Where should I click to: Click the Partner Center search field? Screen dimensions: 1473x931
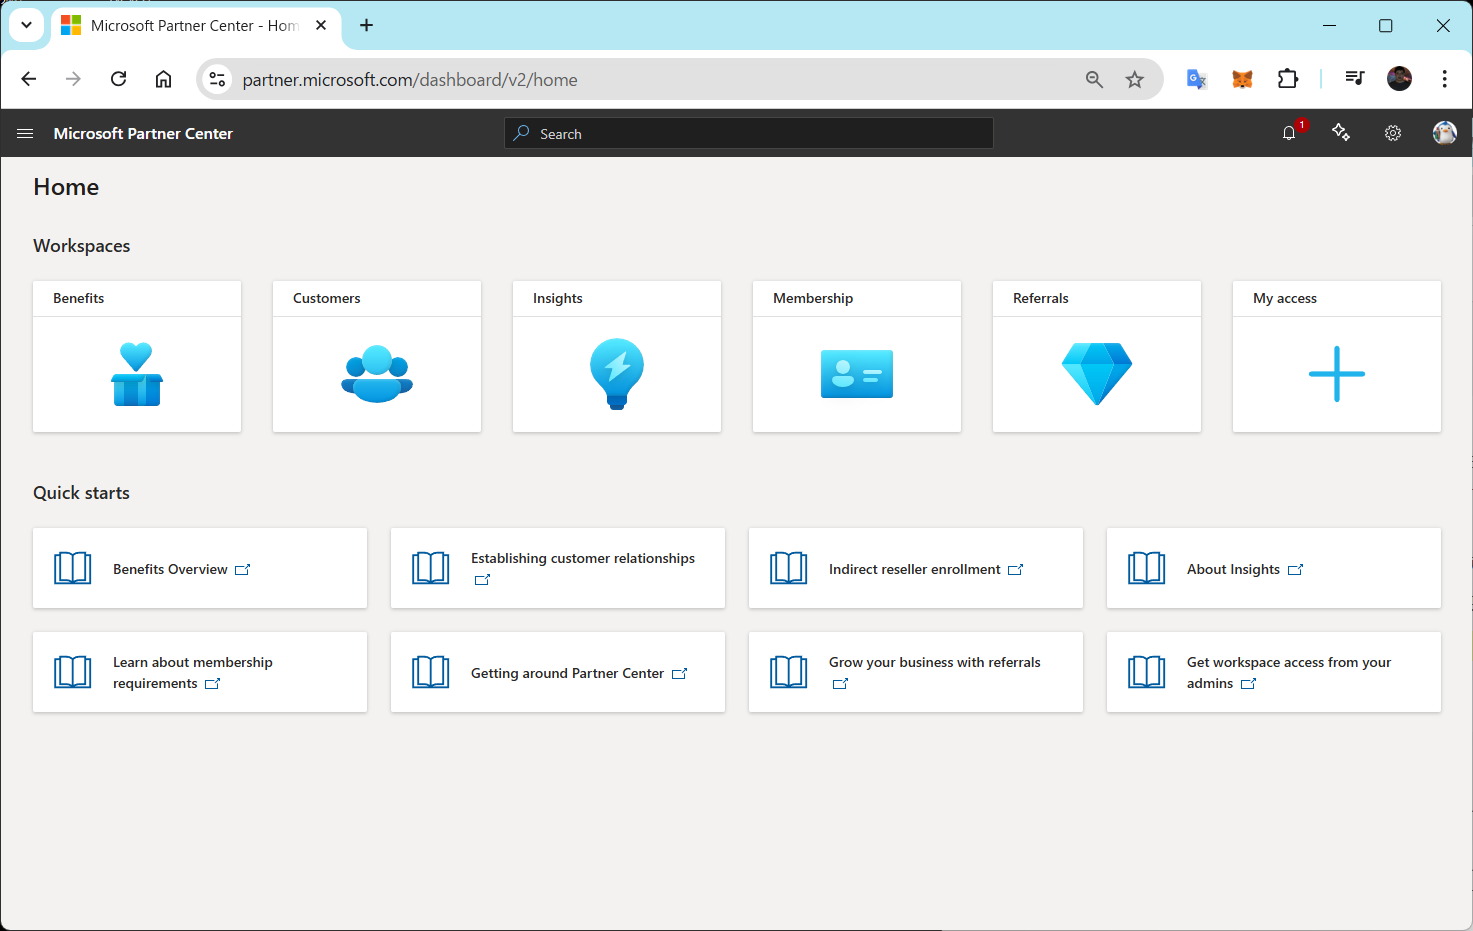click(748, 132)
